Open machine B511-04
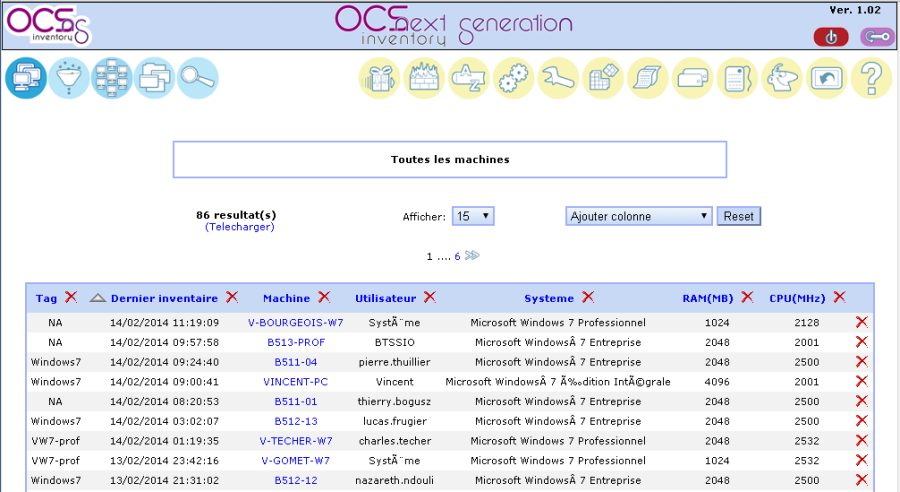This screenshot has width=900, height=492. point(296,362)
